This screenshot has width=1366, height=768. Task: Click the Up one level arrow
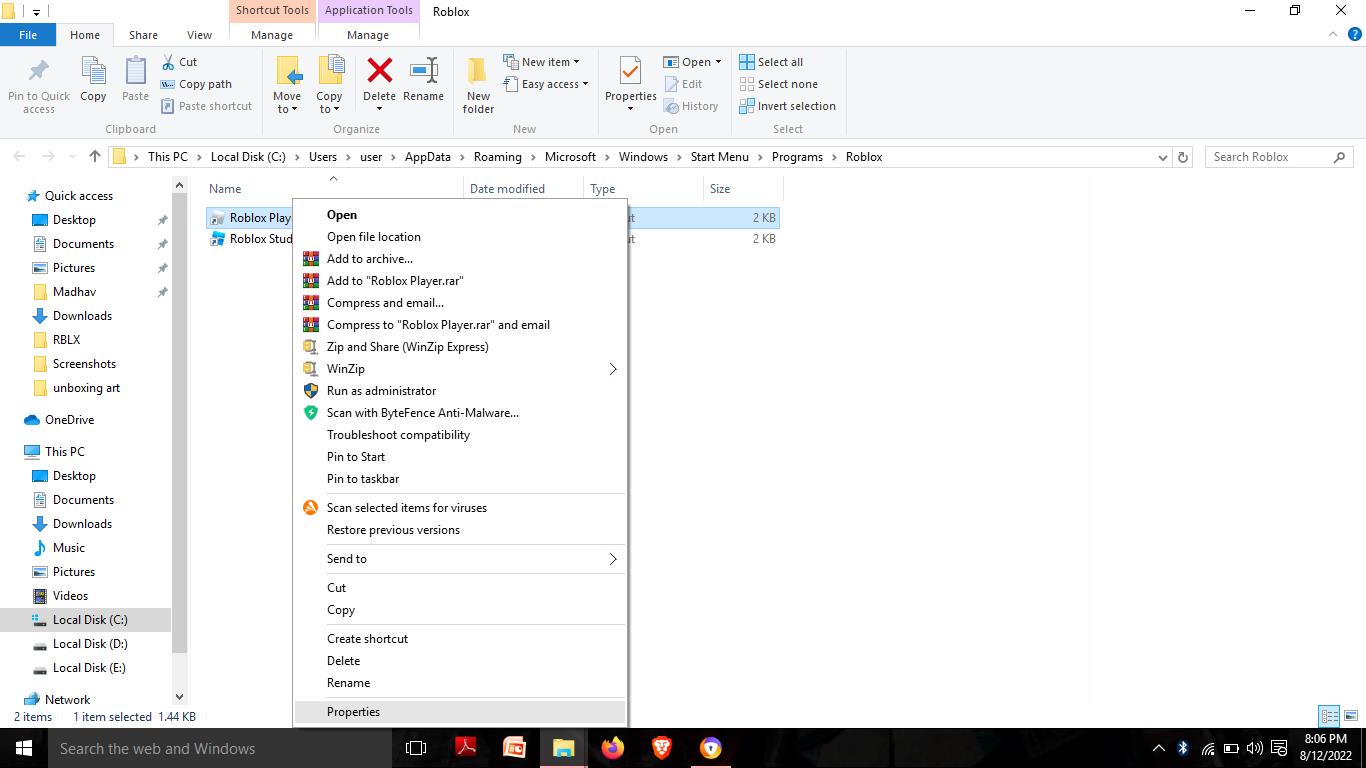click(x=95, y=156)
